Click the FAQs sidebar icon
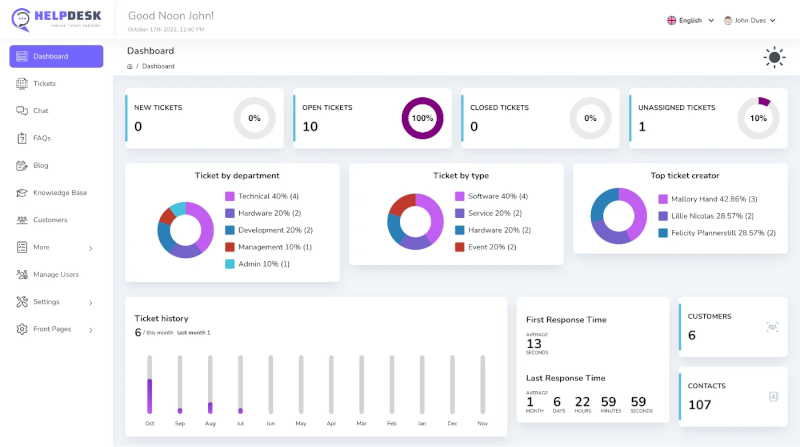This screenshot has width=800, height=447. 22,138
